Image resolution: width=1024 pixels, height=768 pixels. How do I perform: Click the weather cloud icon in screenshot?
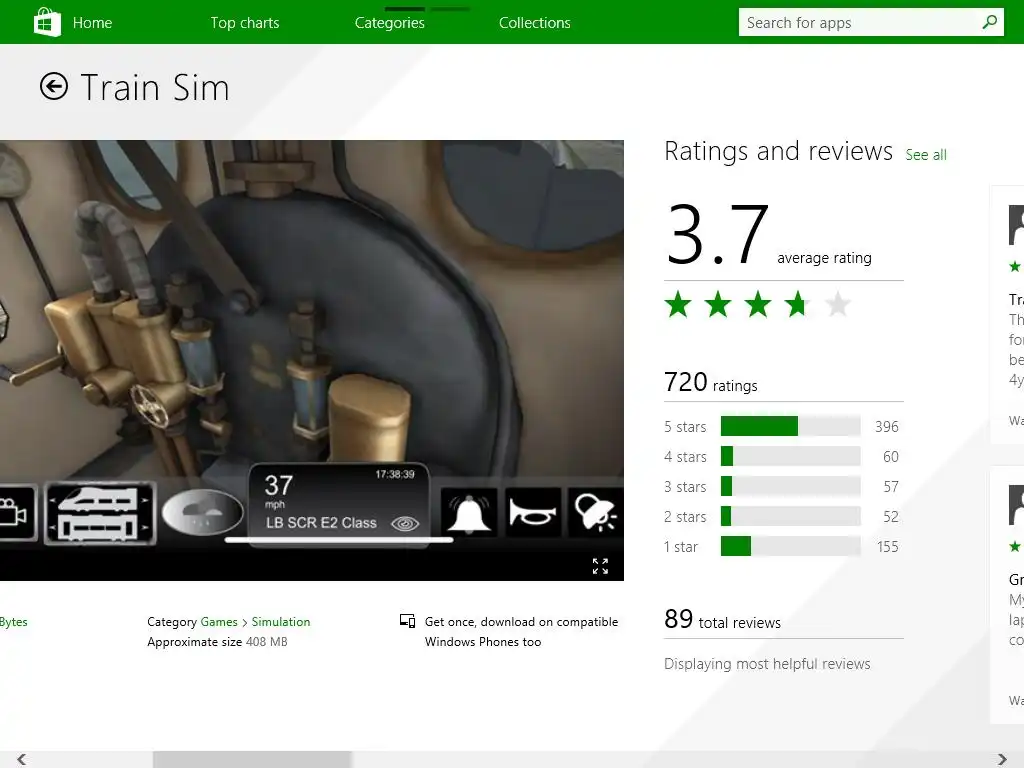[202, 513]
